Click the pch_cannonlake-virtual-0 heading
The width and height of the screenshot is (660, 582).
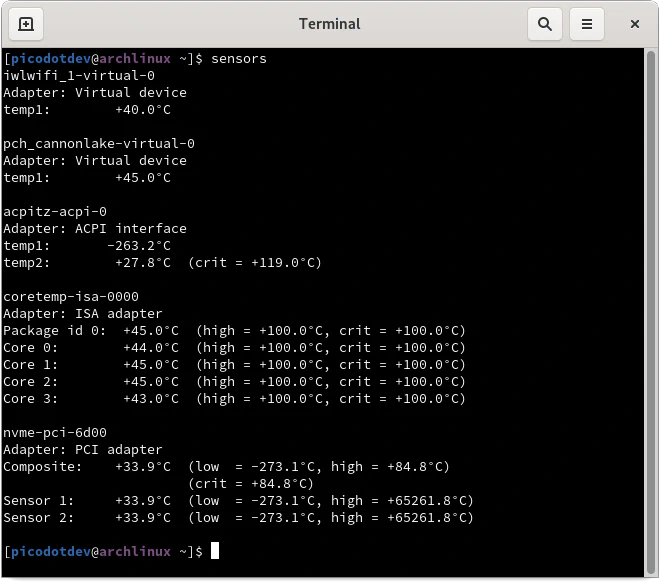[99, 143]
